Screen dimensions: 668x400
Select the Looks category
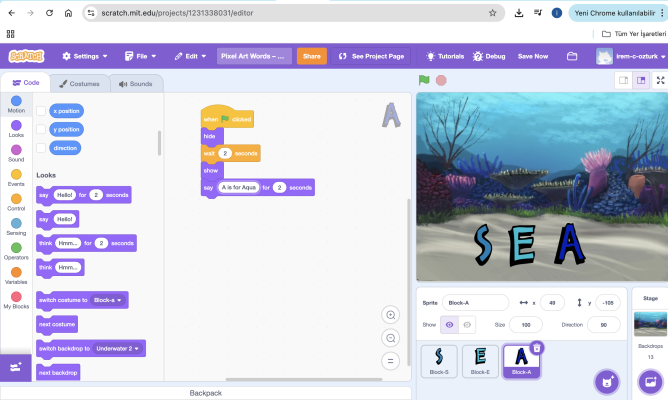pyautogui.click(x=16, y=129)
